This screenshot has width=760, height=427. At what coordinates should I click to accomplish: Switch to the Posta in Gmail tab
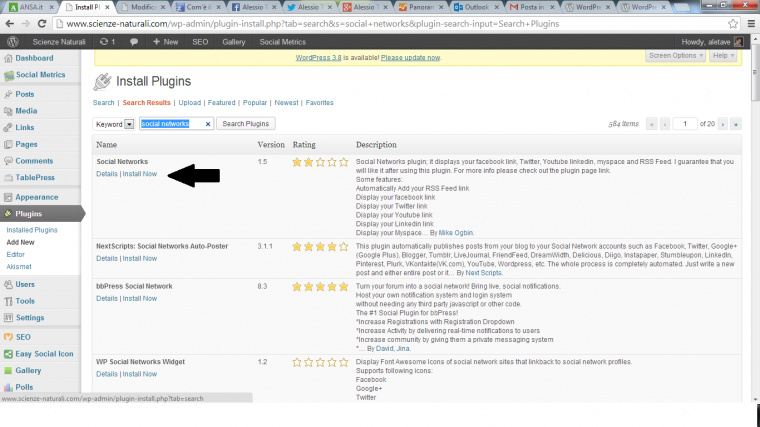(x=532, y=7)
